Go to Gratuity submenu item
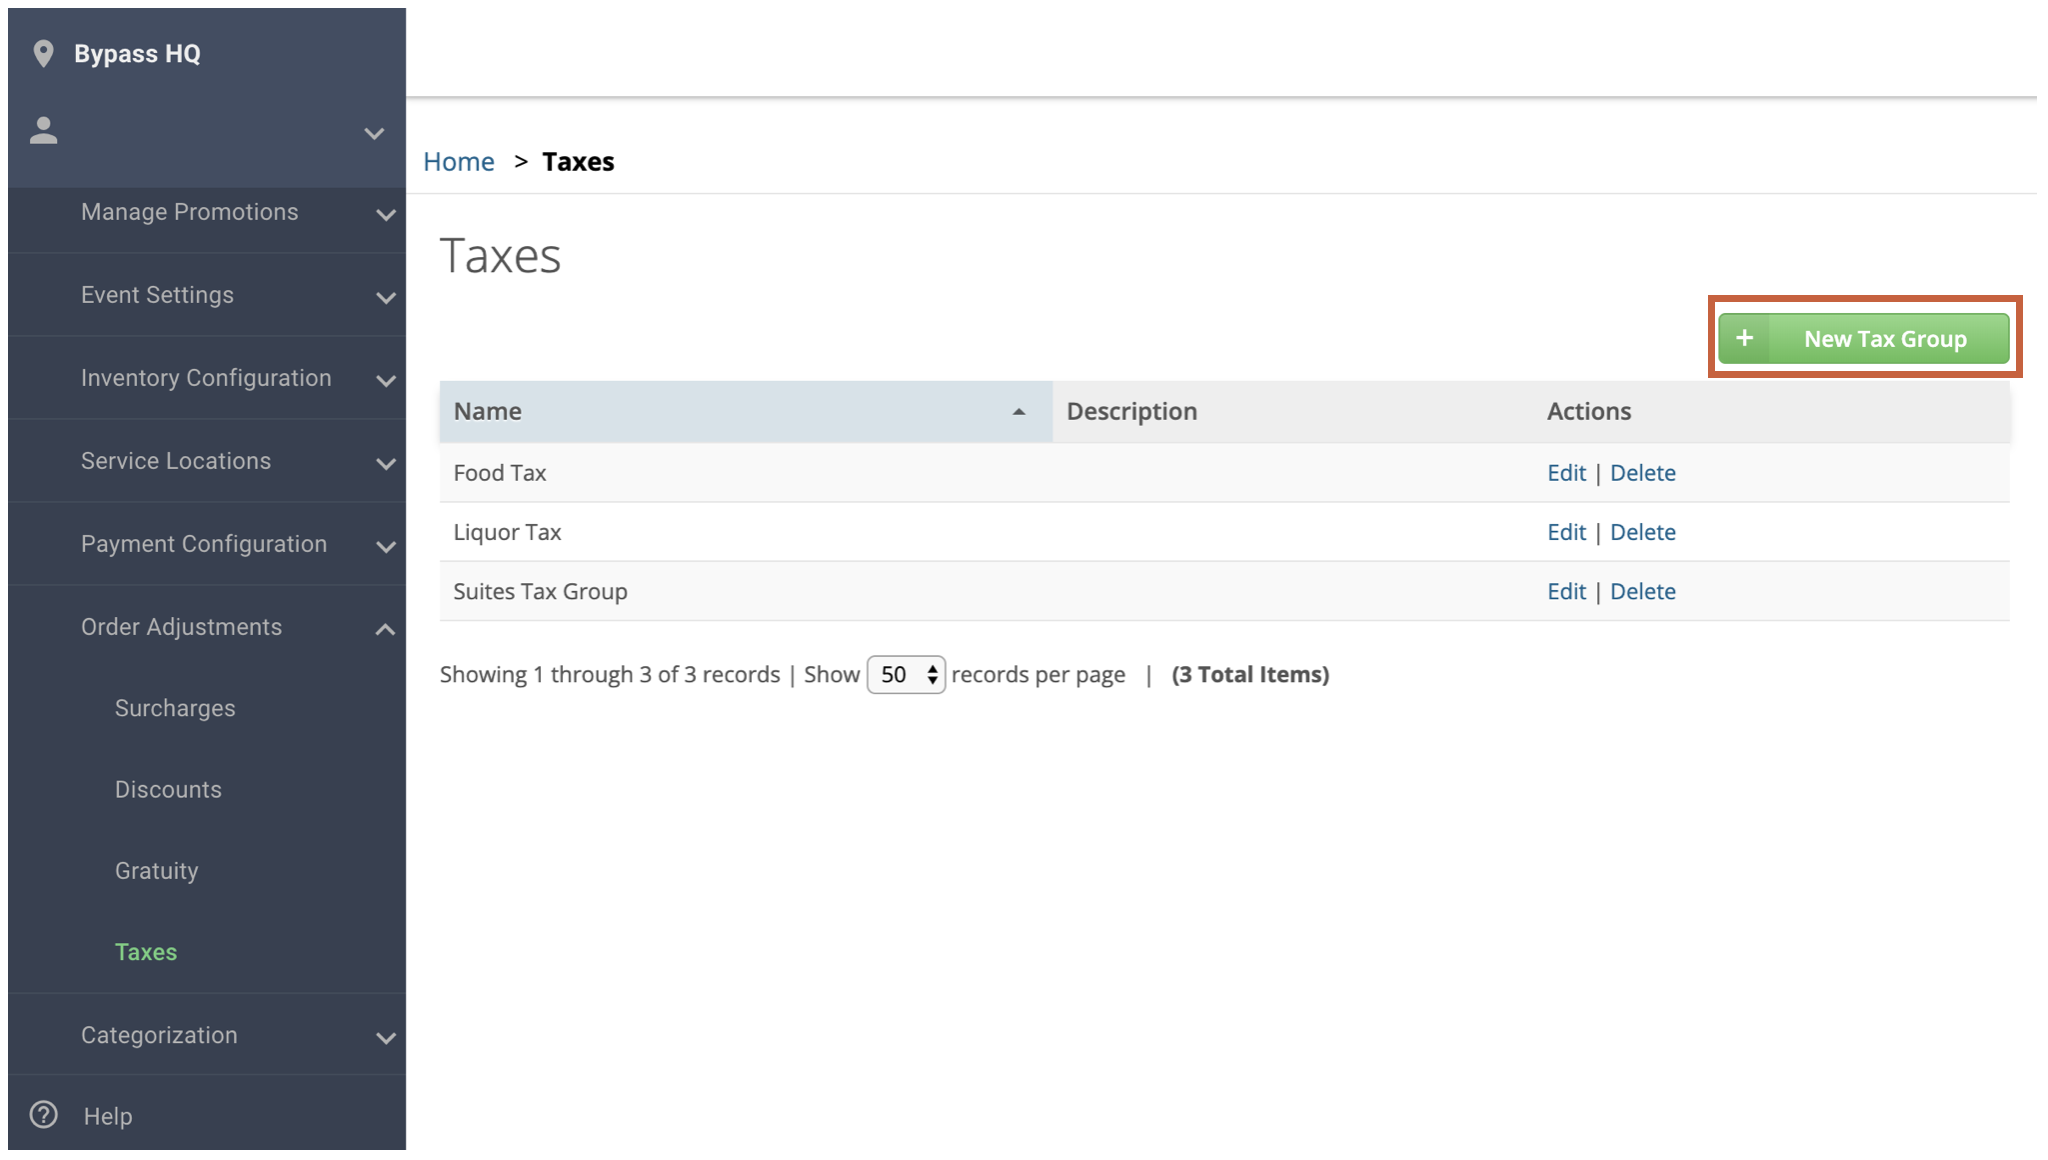The height and width of the screenshot is (1160, 2048). 156,871
